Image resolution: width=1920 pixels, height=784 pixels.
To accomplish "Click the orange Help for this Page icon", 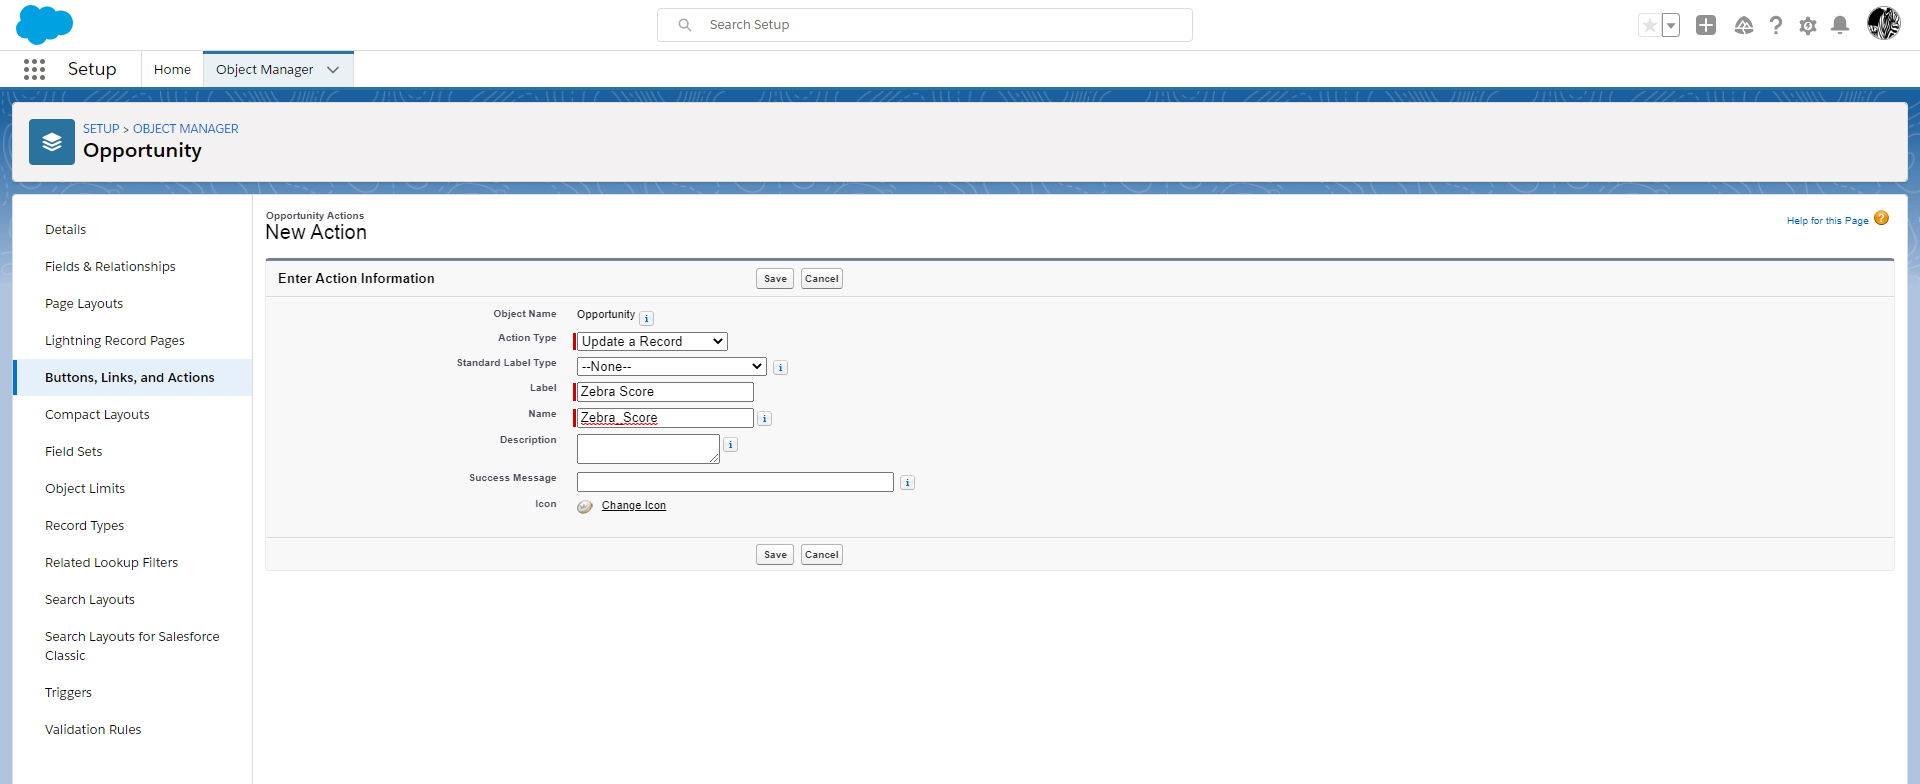I will click(1881, 218).
